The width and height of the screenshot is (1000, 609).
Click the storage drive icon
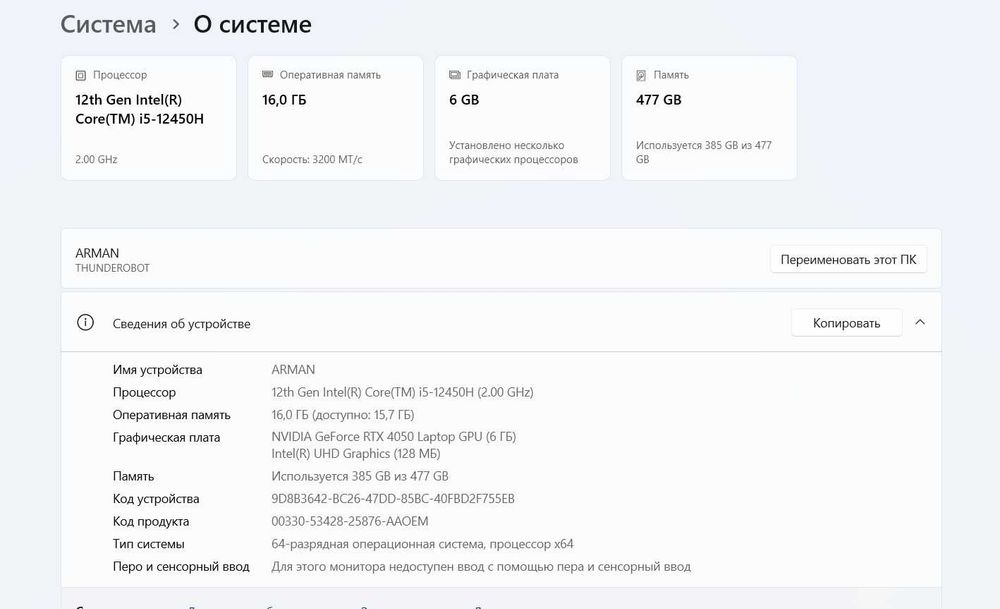[641, 75]
